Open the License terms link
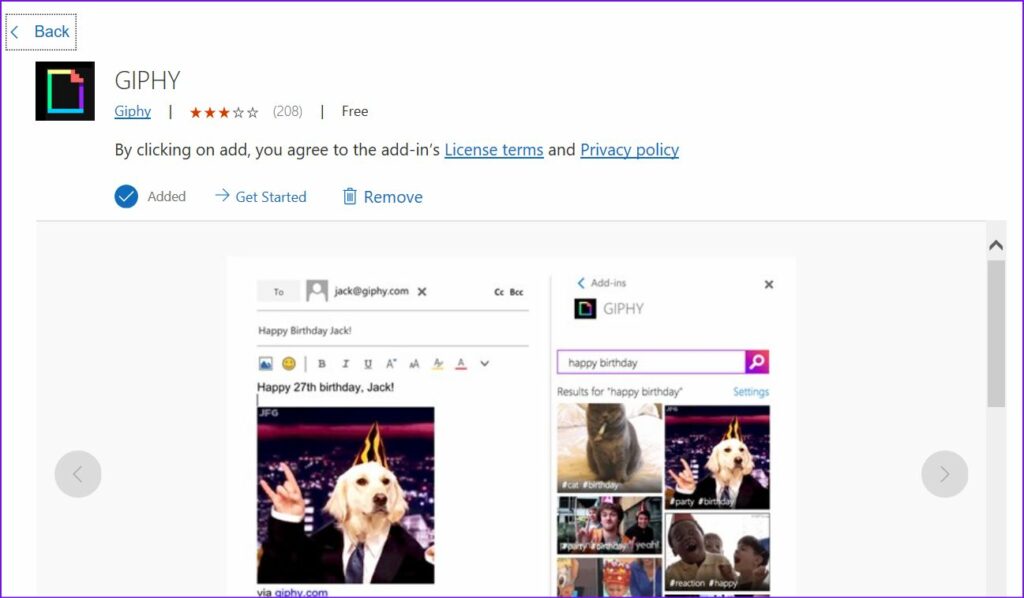 [493, 149]
